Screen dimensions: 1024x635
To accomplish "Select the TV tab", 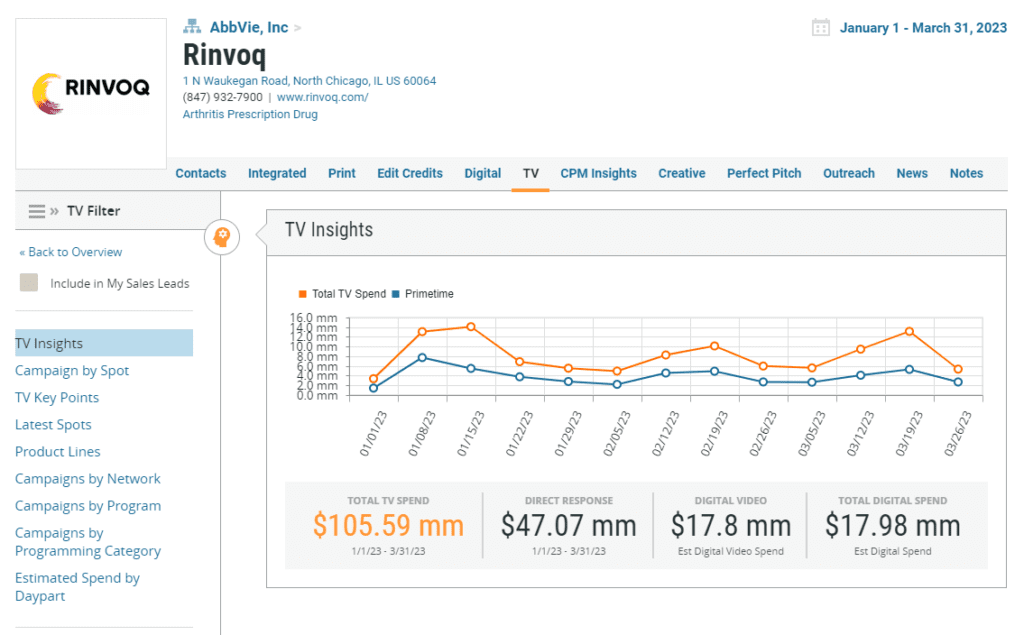I will point(530,173).
